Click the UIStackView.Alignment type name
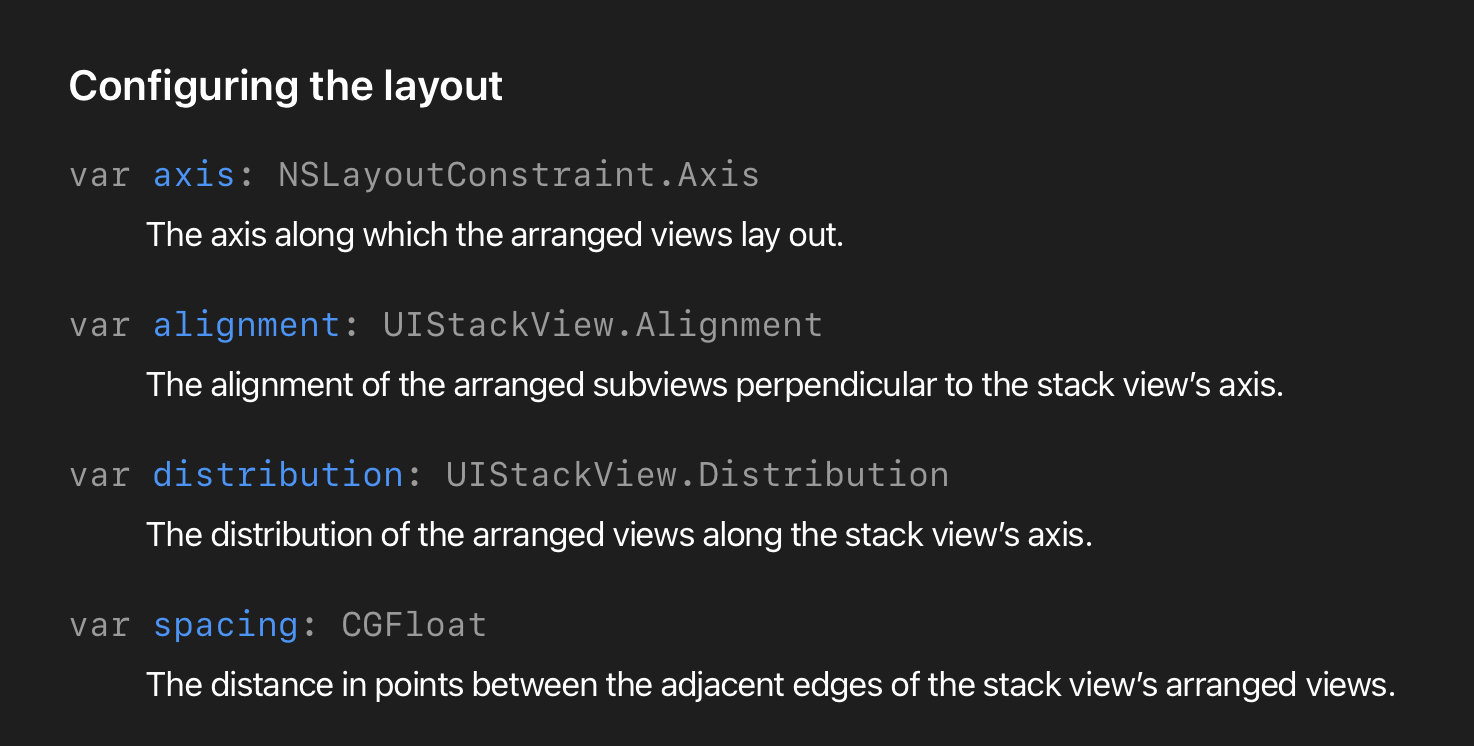1474x746 pixels. coord(602,325)
